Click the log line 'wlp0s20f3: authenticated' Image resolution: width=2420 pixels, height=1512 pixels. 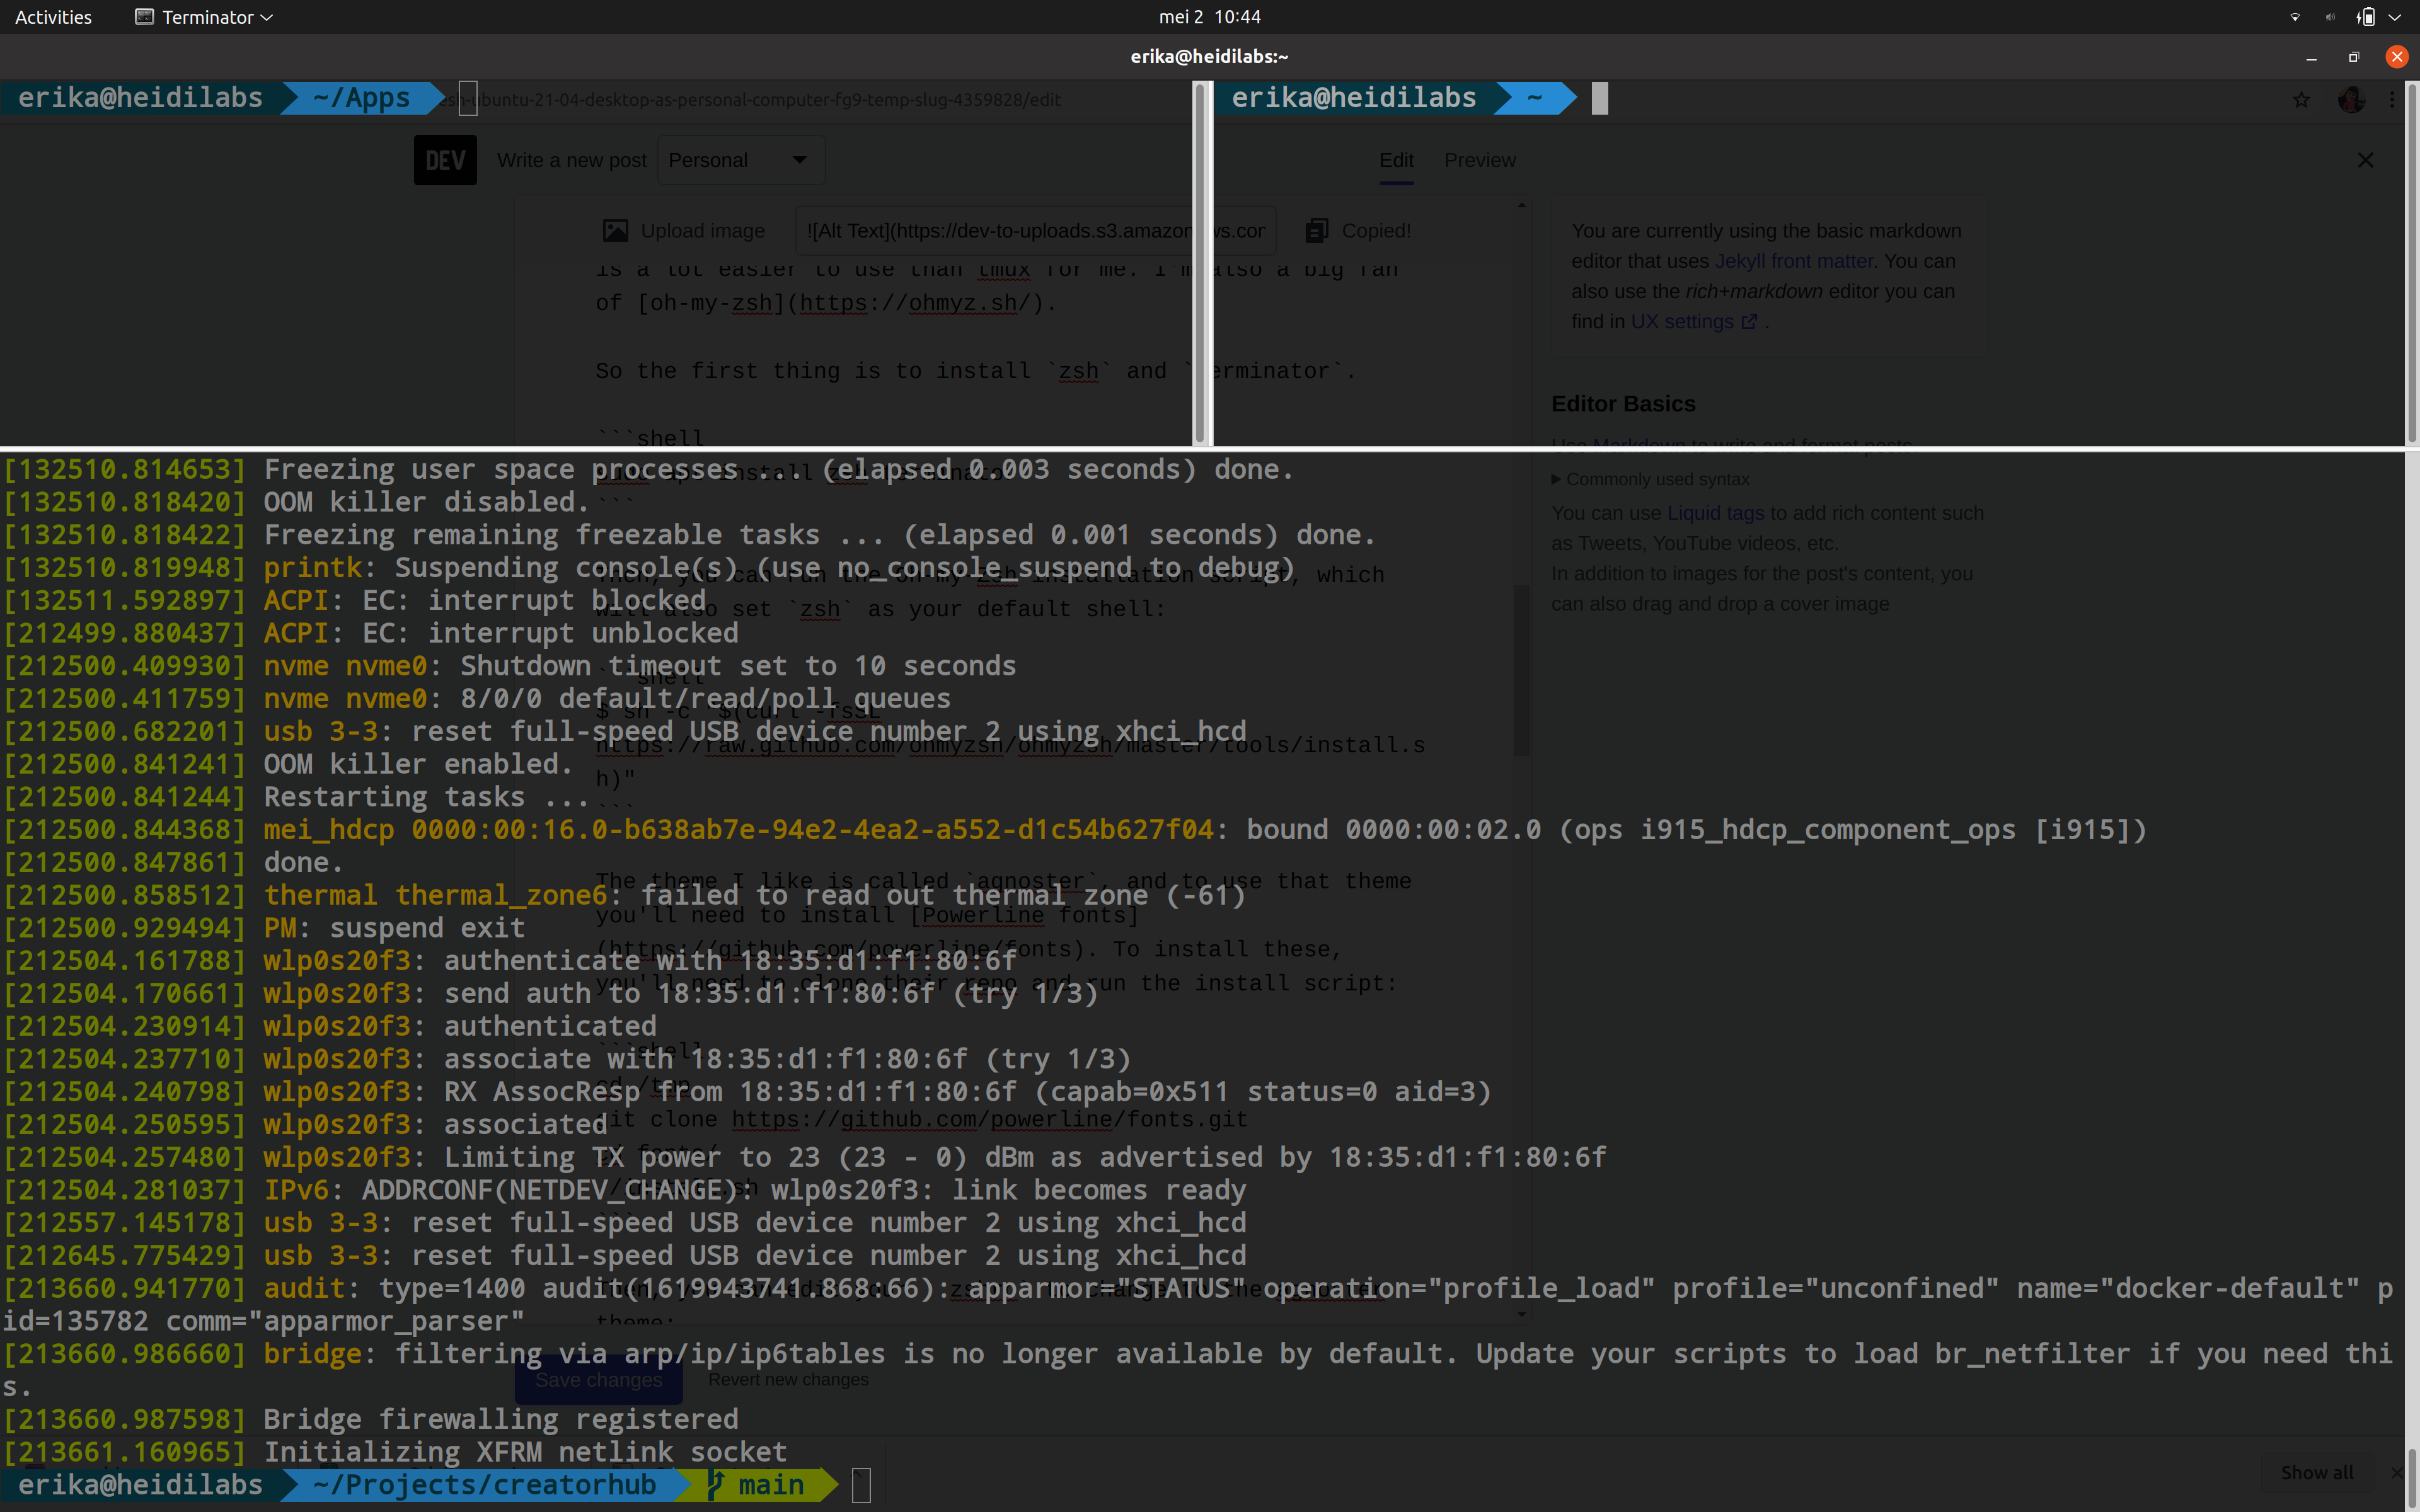click(x=460, y=1026)
